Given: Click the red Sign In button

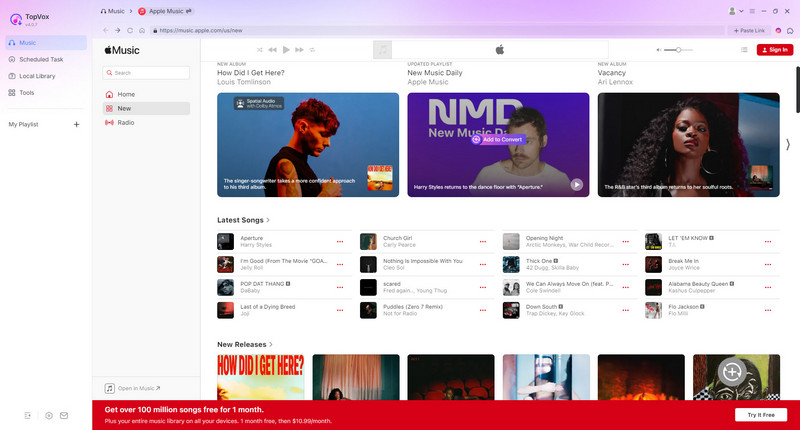Looking at the screenshot, I should 774,49.
